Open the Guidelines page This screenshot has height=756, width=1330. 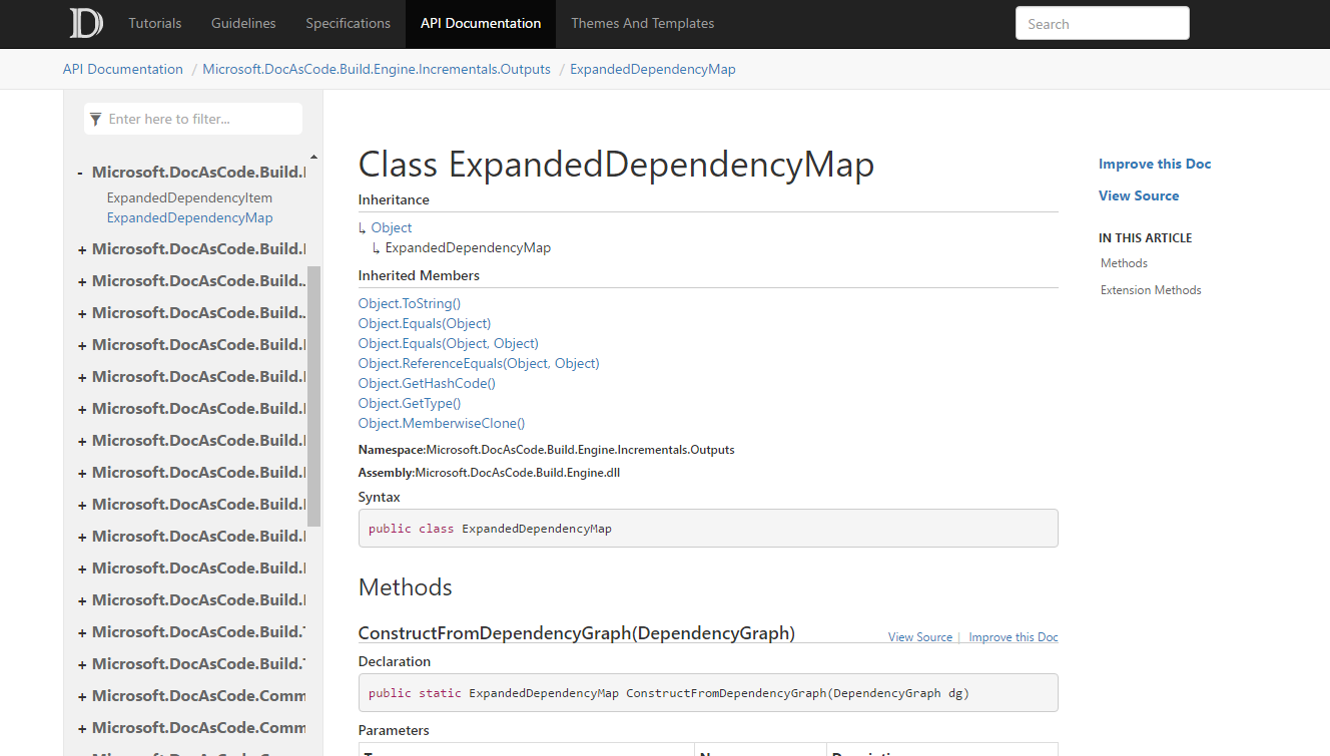(243, 23)
